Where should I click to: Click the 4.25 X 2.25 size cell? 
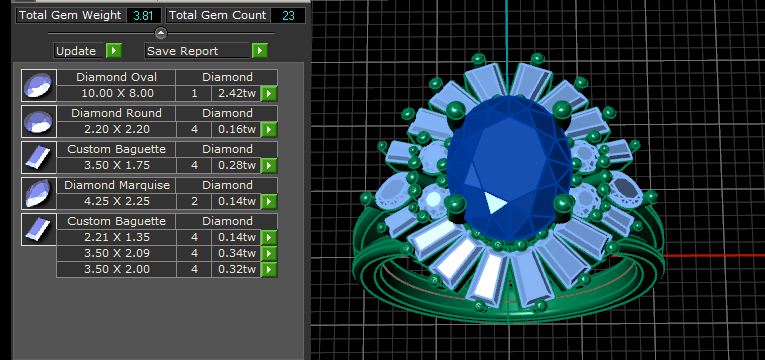pyautogui.click(x=116, y=201)
